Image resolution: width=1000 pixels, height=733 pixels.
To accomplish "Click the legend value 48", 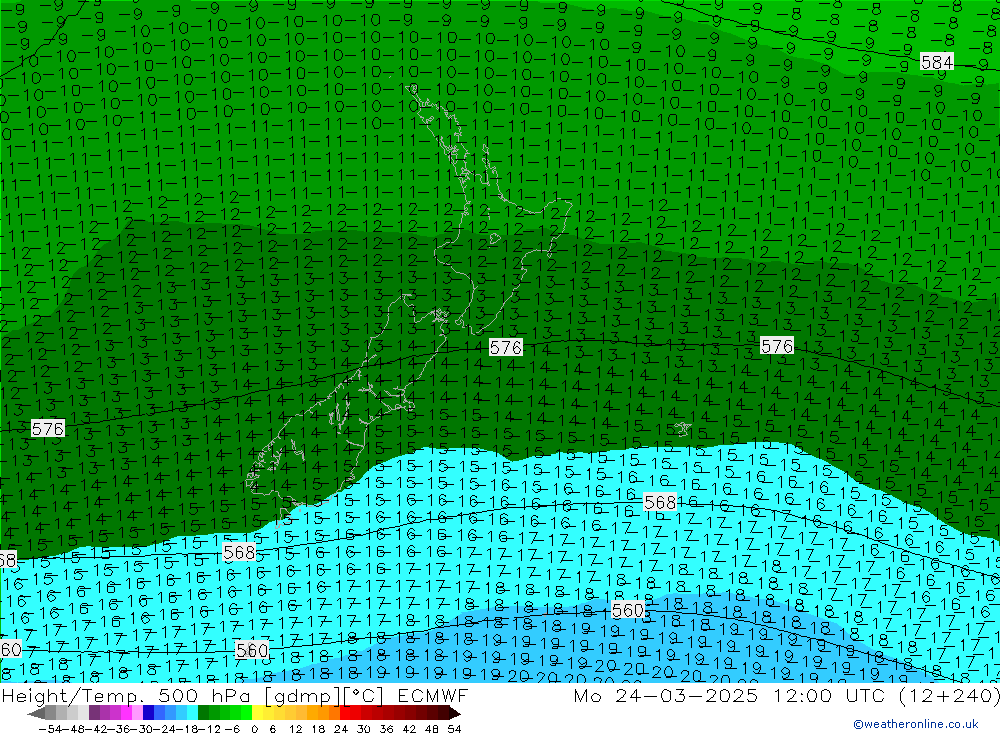I will [x=432, y=729].
